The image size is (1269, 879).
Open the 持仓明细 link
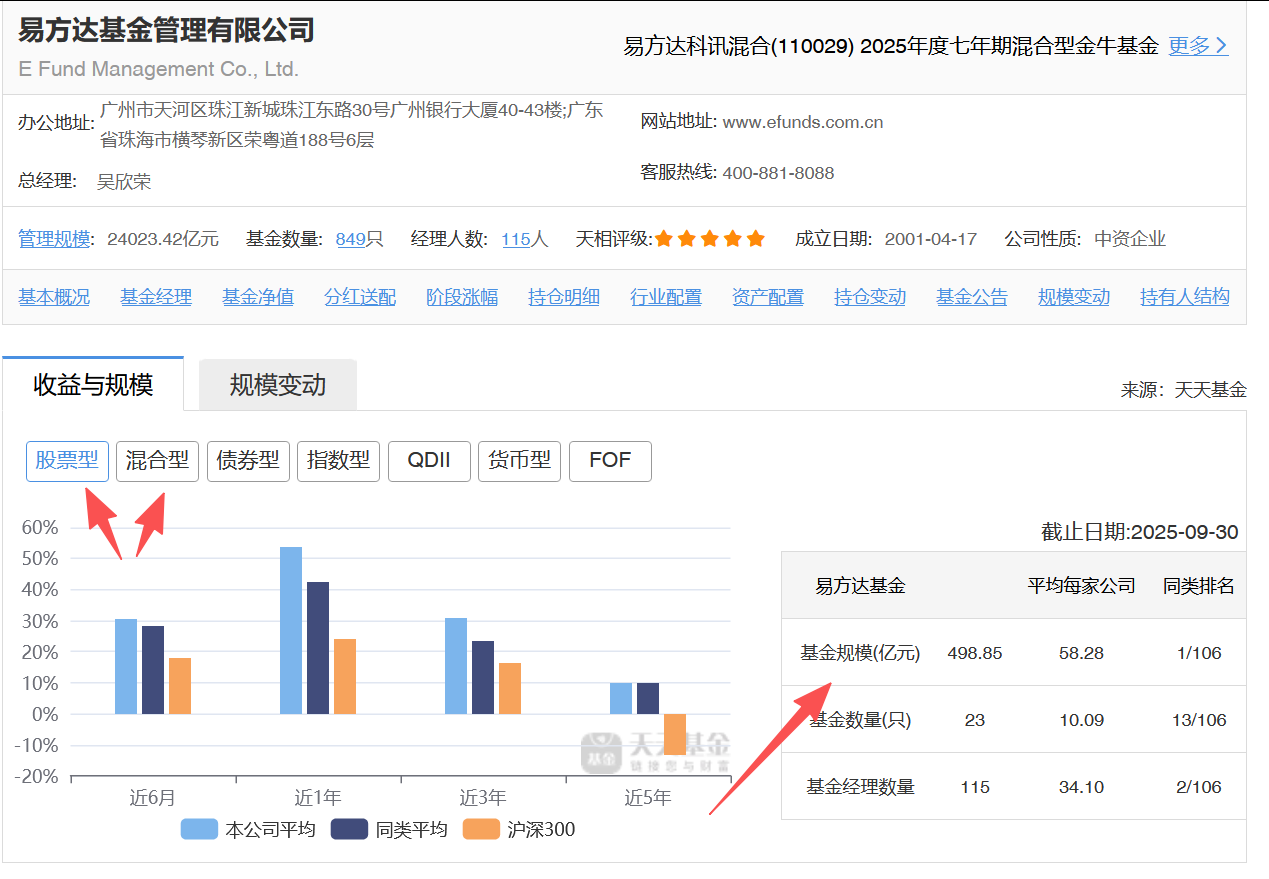[x=564, y=297]
